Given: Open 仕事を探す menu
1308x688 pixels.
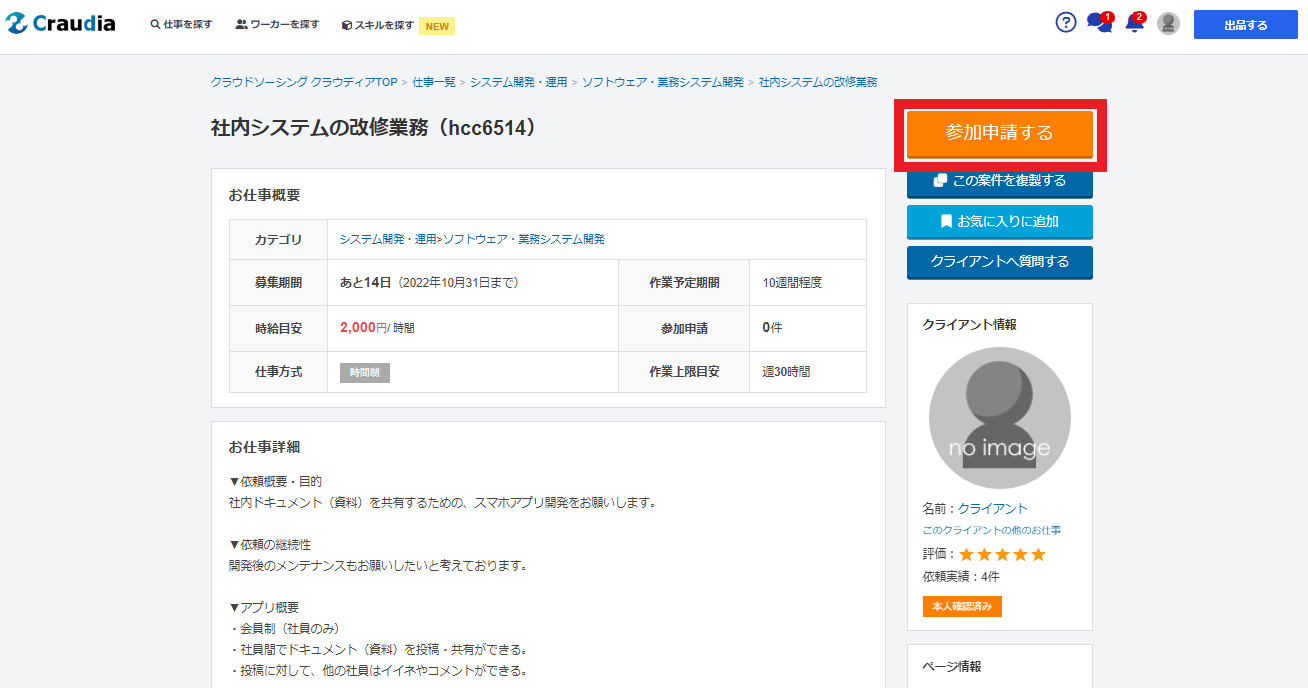Looking at the screenshot, I should coord(182,25).
